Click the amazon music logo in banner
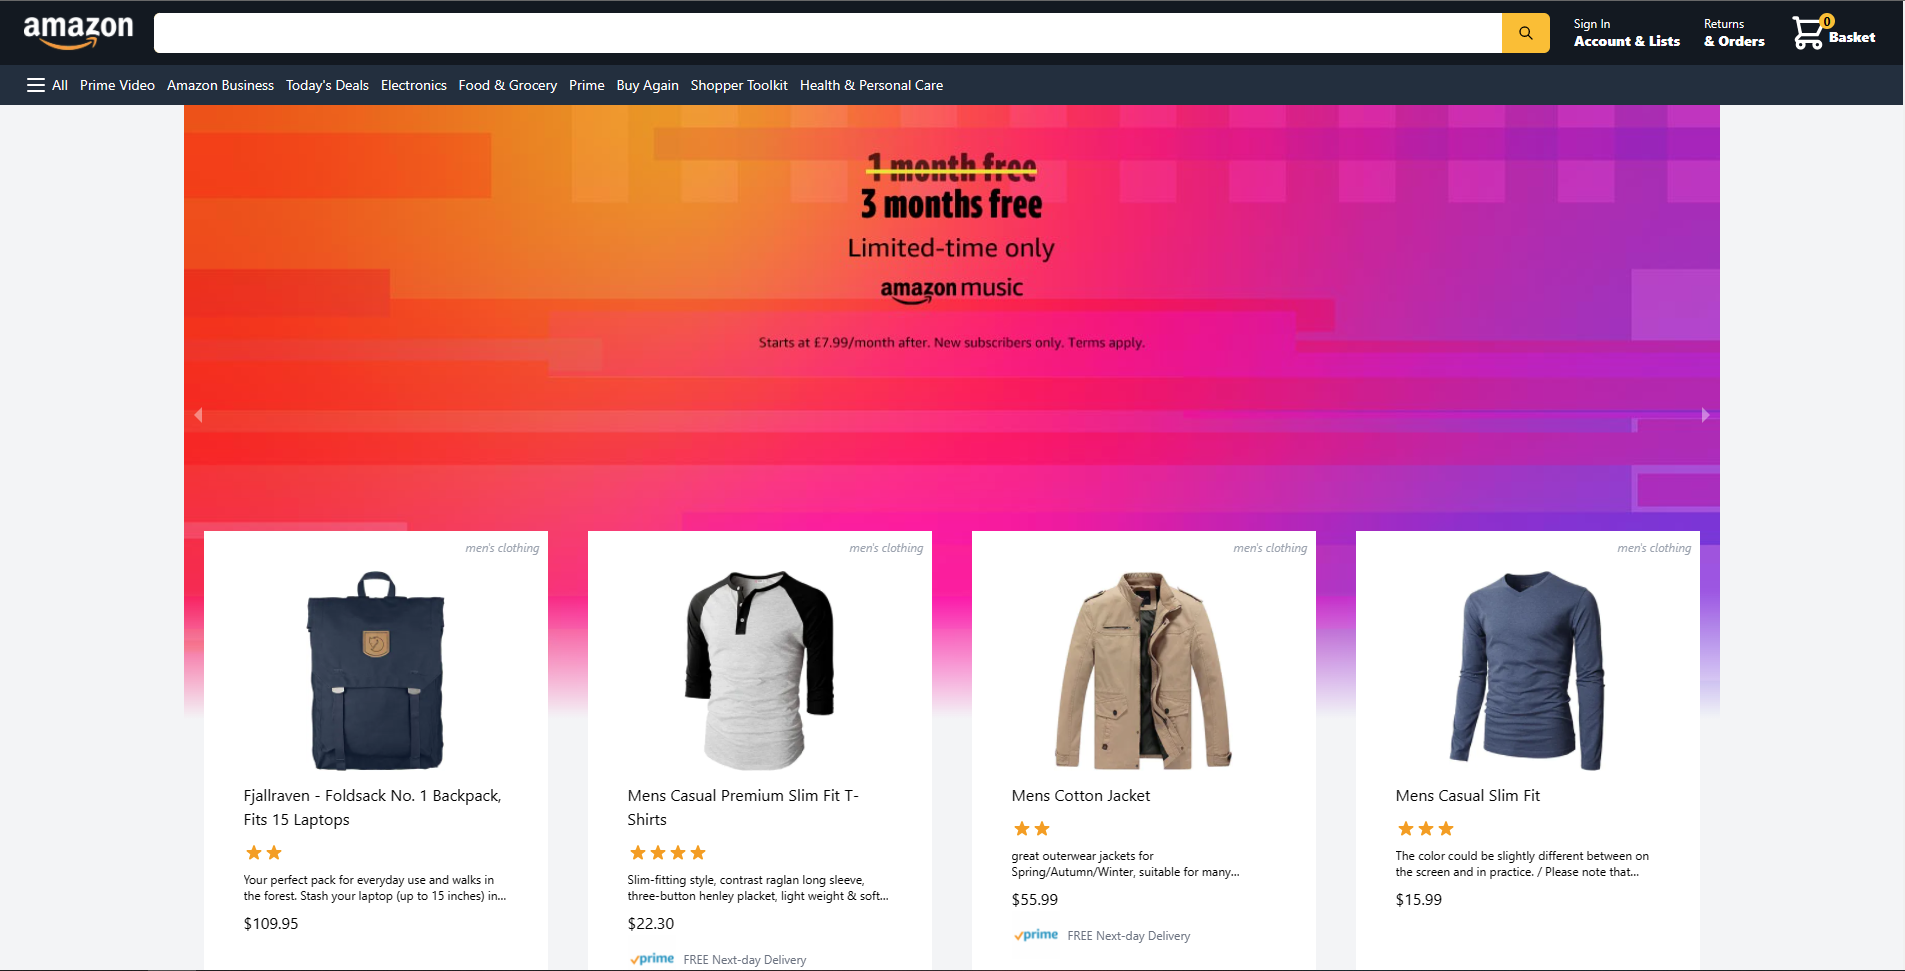 [951, 289]
